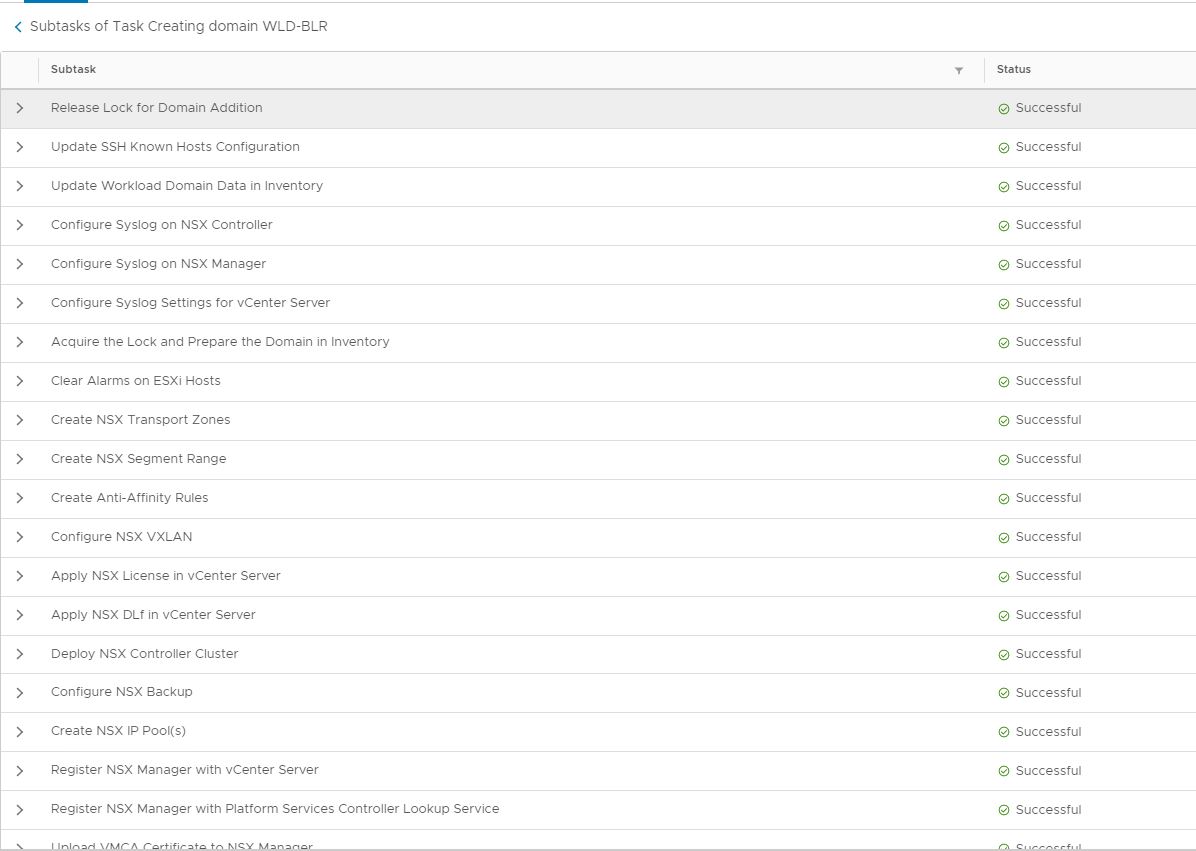
Task: Click success icon on Clear Alarms on ESXi Hosts
Action: 1003,382
